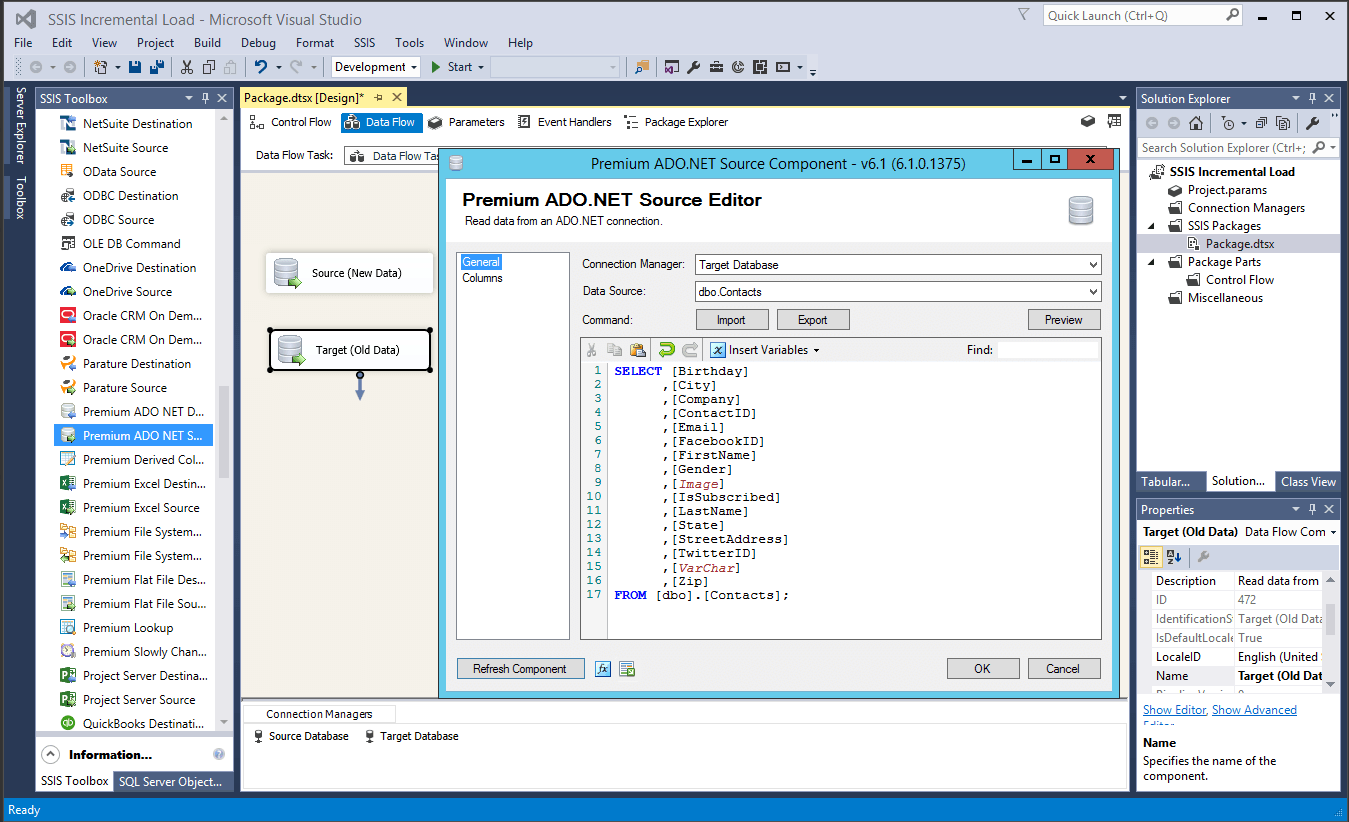The image size is (1349, 822).
Task: Click the Export button
Action: click(812, 320)
